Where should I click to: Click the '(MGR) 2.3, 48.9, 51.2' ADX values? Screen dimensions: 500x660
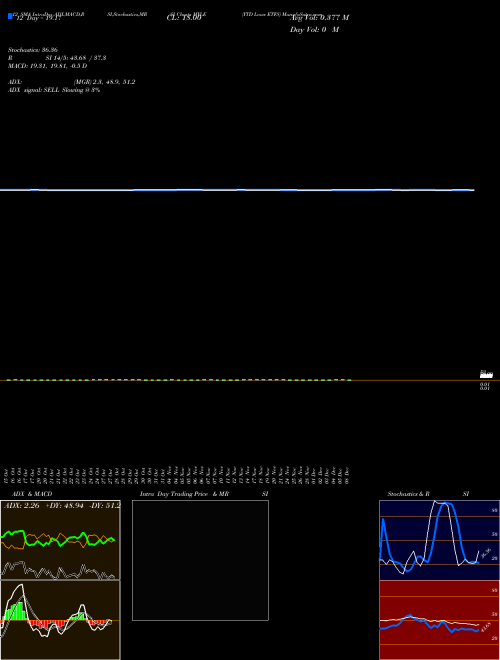coord(104,82)
